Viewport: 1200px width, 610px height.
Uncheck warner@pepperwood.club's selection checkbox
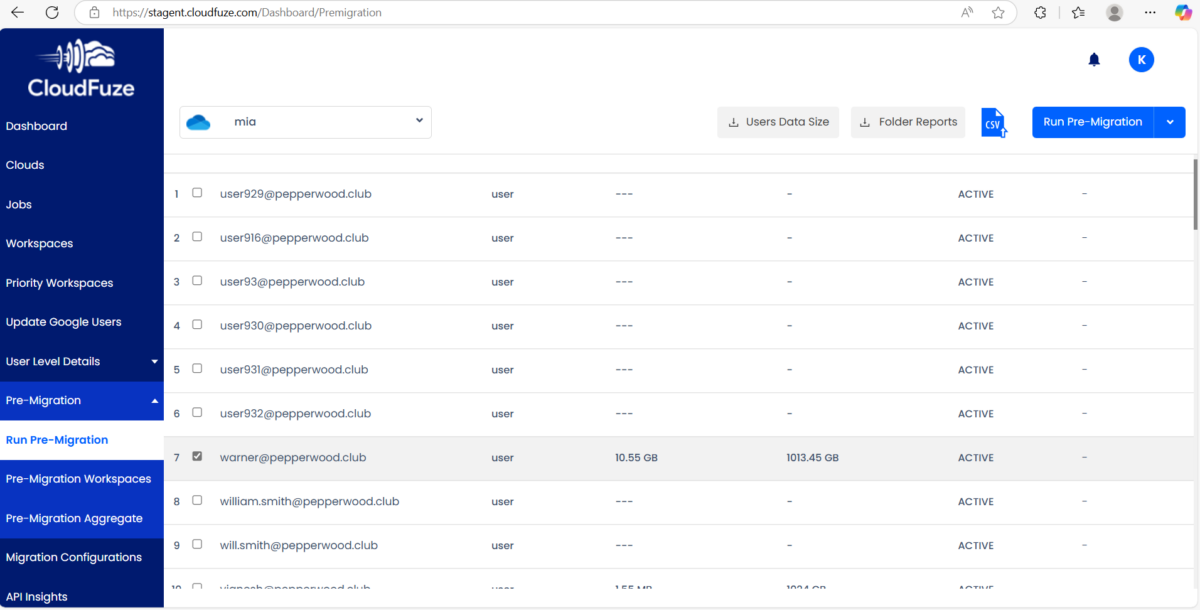click(x=197, y=456)
